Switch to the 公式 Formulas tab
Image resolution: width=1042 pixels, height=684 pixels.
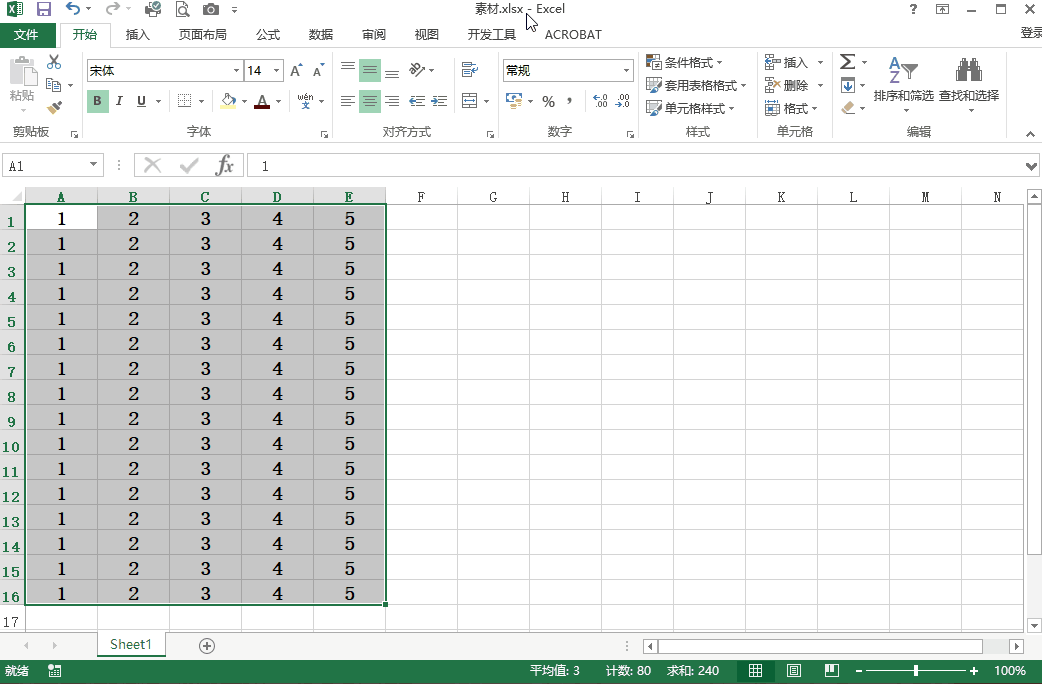pos(268,35)
